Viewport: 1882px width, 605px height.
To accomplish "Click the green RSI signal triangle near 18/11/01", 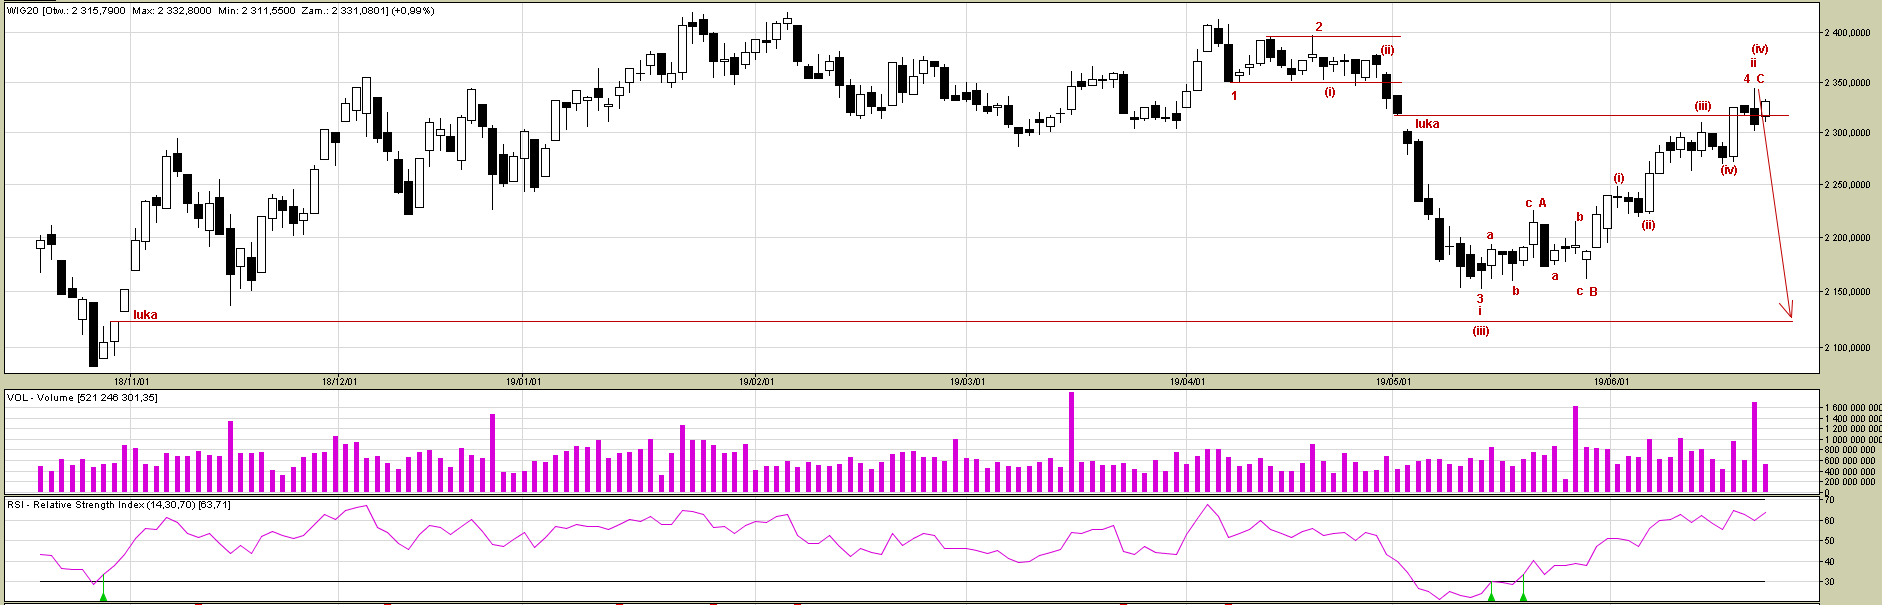I will click(x=103, y=597).
